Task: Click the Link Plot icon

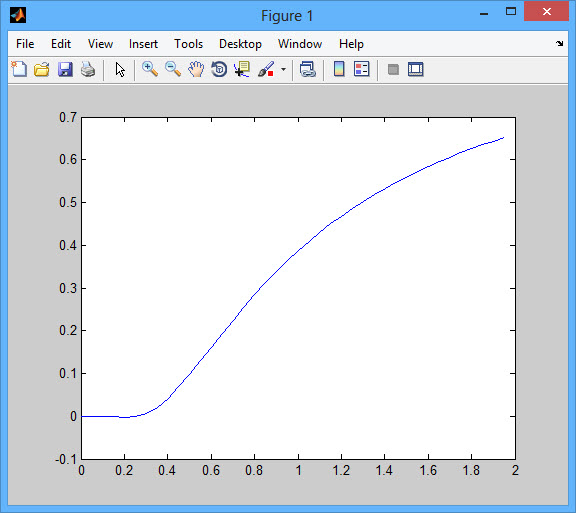Action: [x=307, y=69]
